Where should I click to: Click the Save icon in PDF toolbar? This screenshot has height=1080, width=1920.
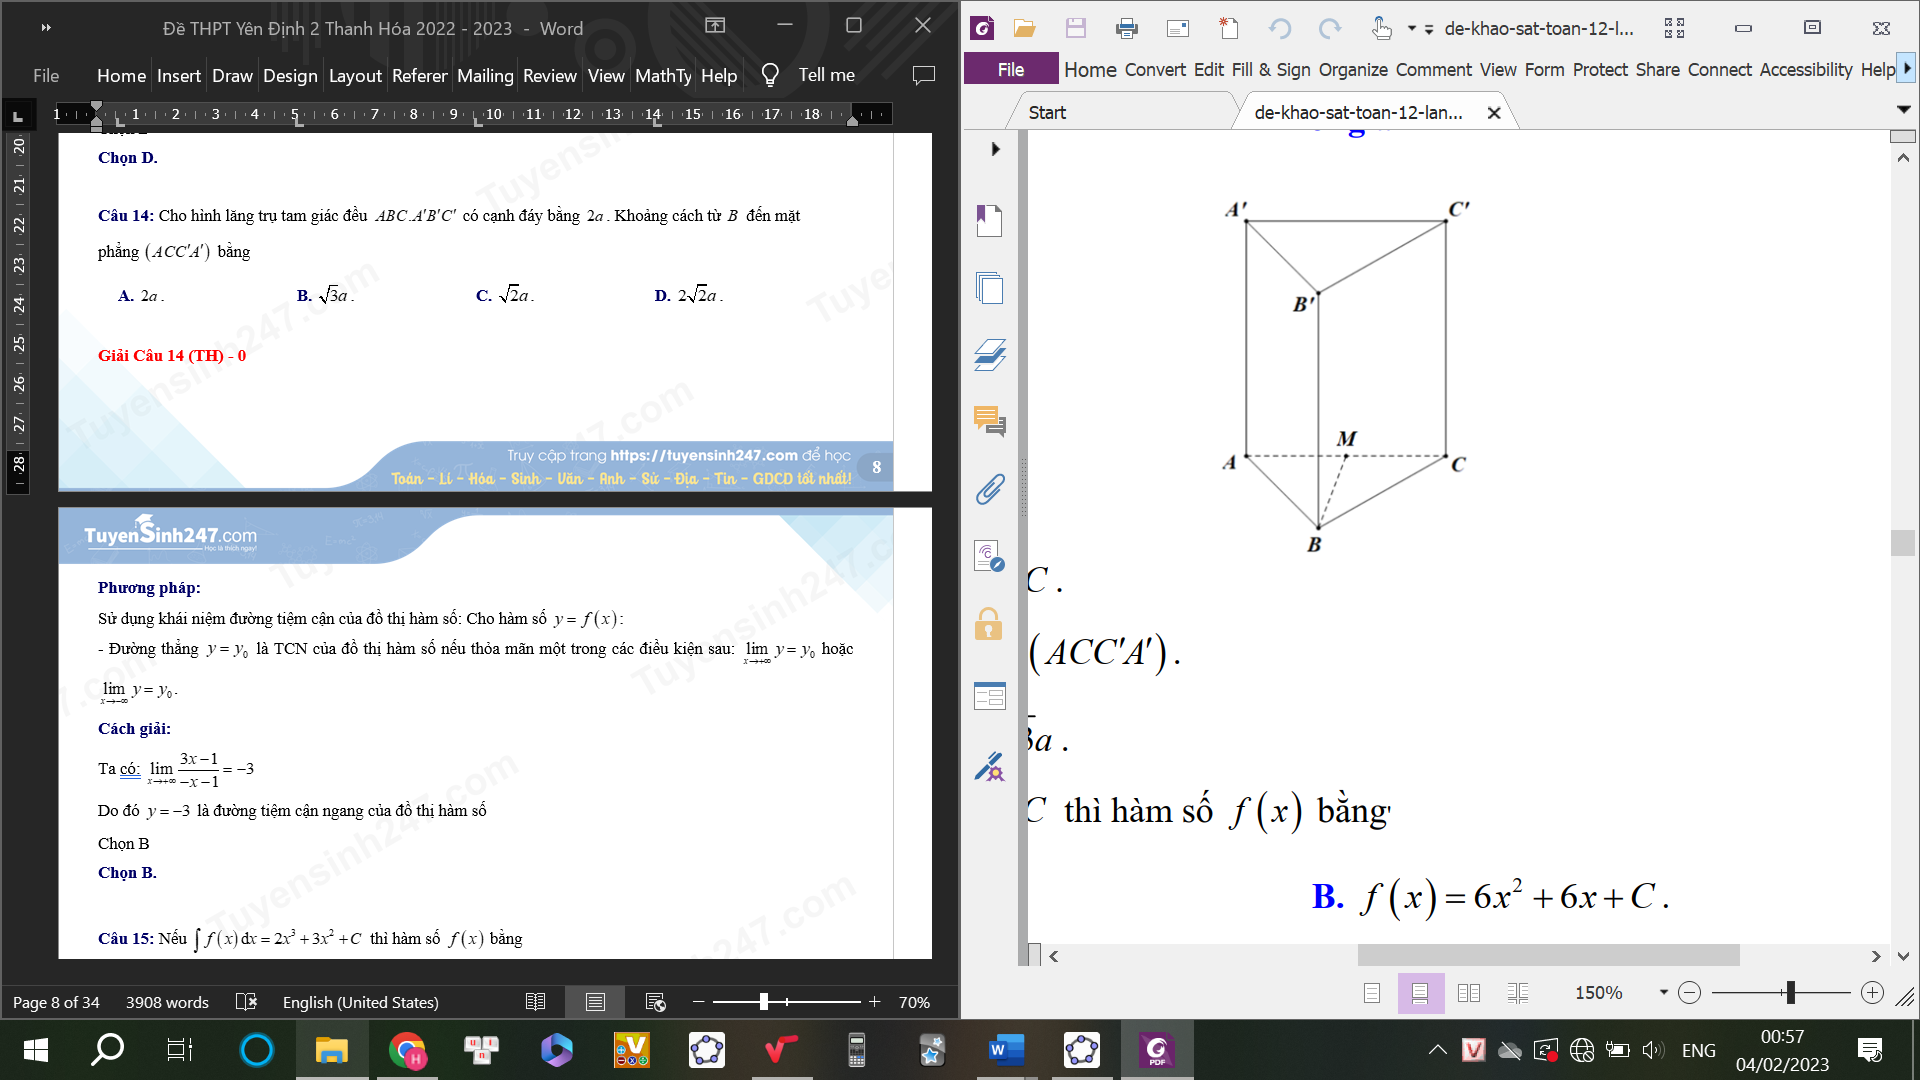(x=1076, y=28)
